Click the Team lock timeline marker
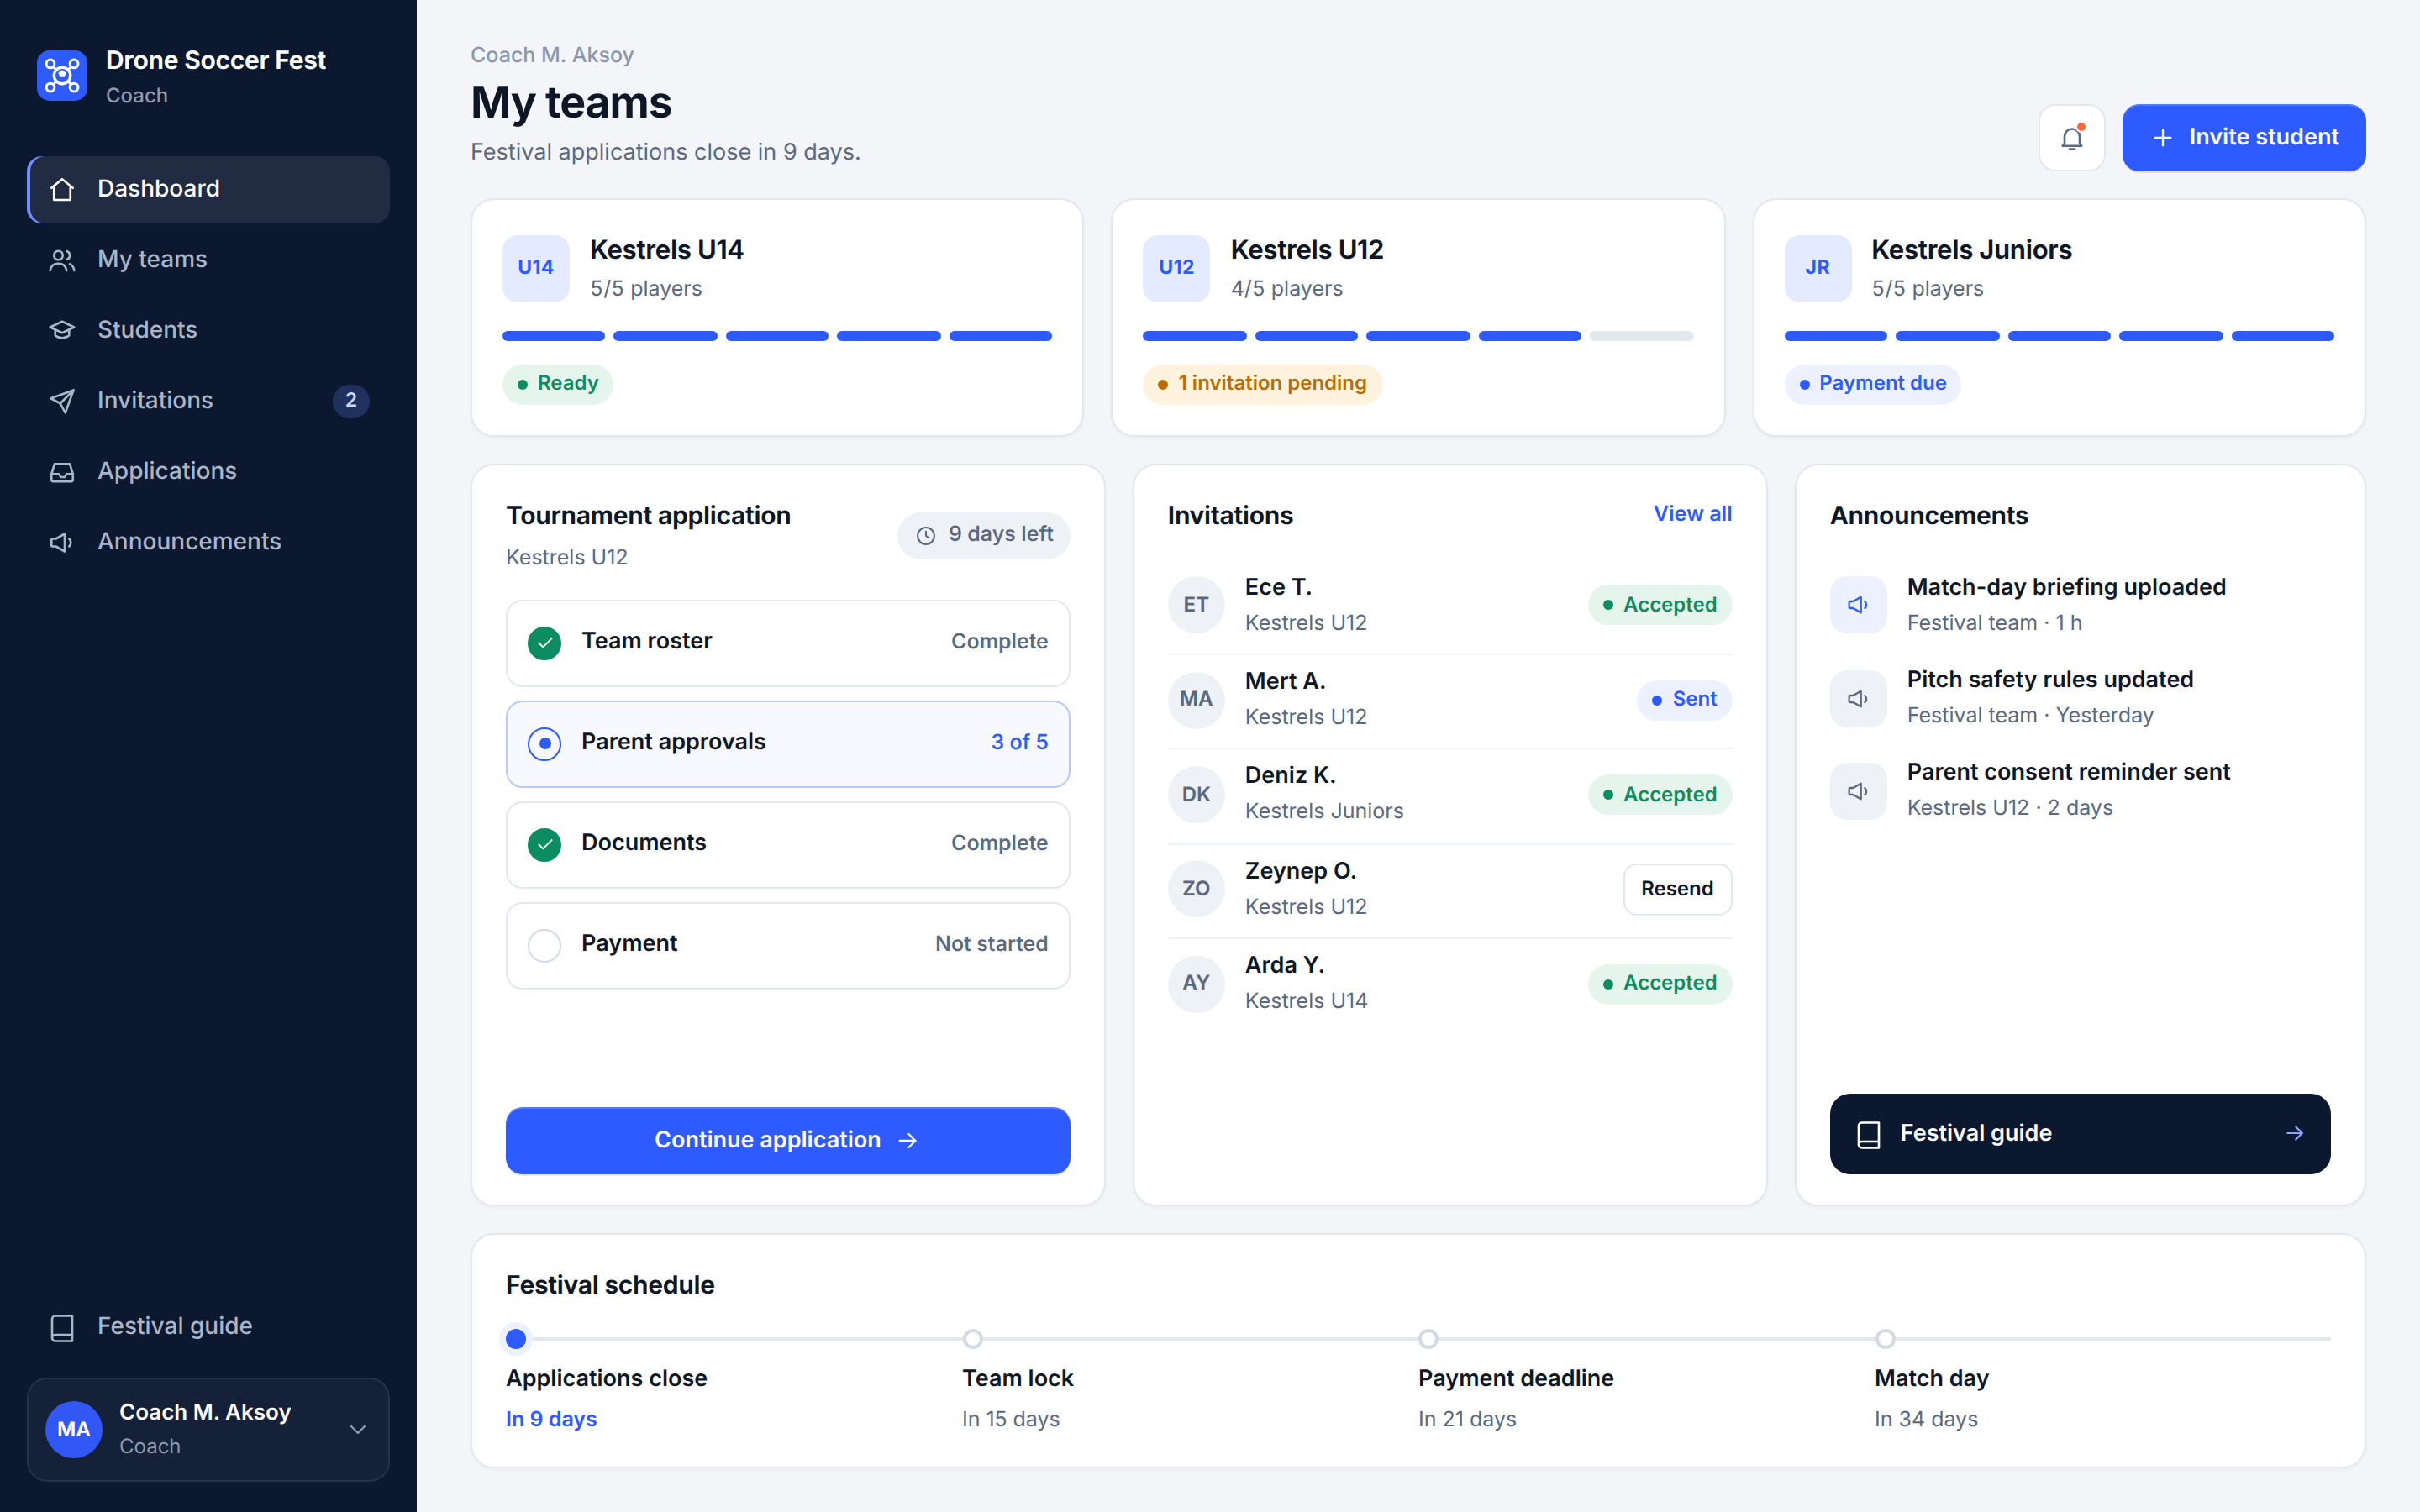Viewport: 2420px width, 1512px height. click(x=972, y=1339)
